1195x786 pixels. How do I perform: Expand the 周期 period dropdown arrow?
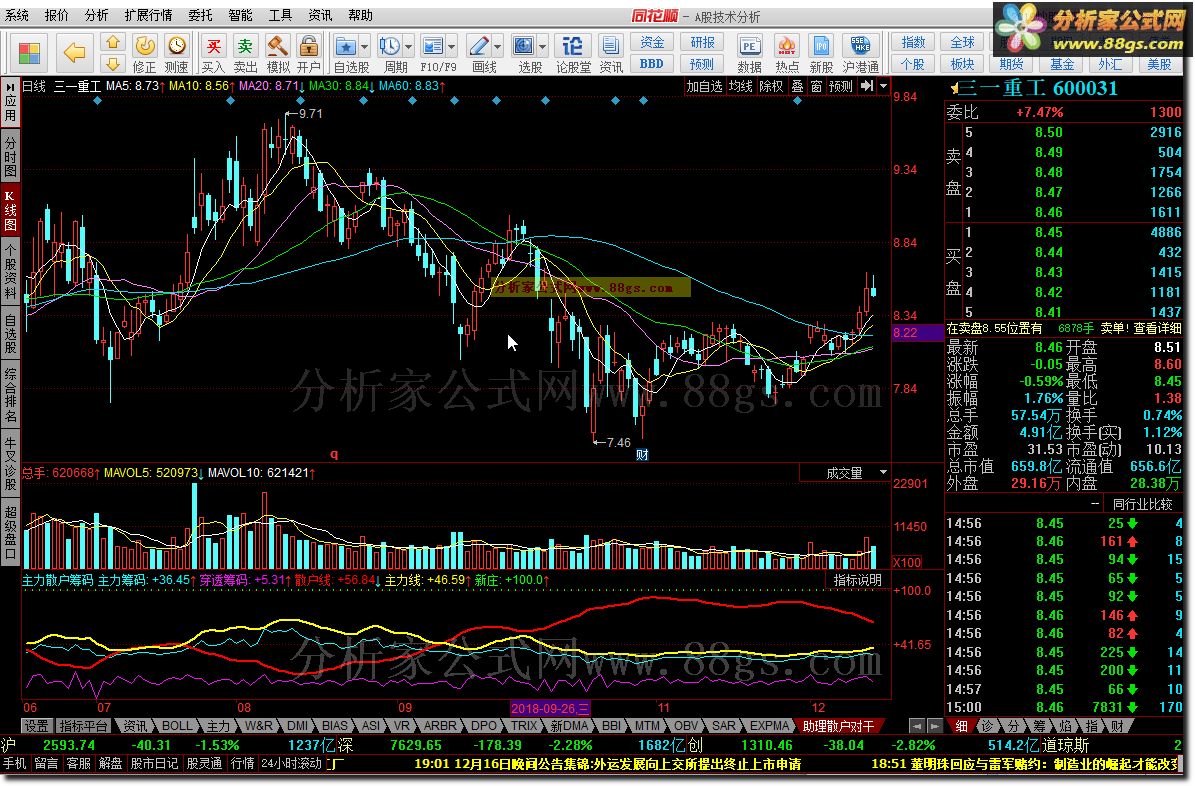(408, 47)
